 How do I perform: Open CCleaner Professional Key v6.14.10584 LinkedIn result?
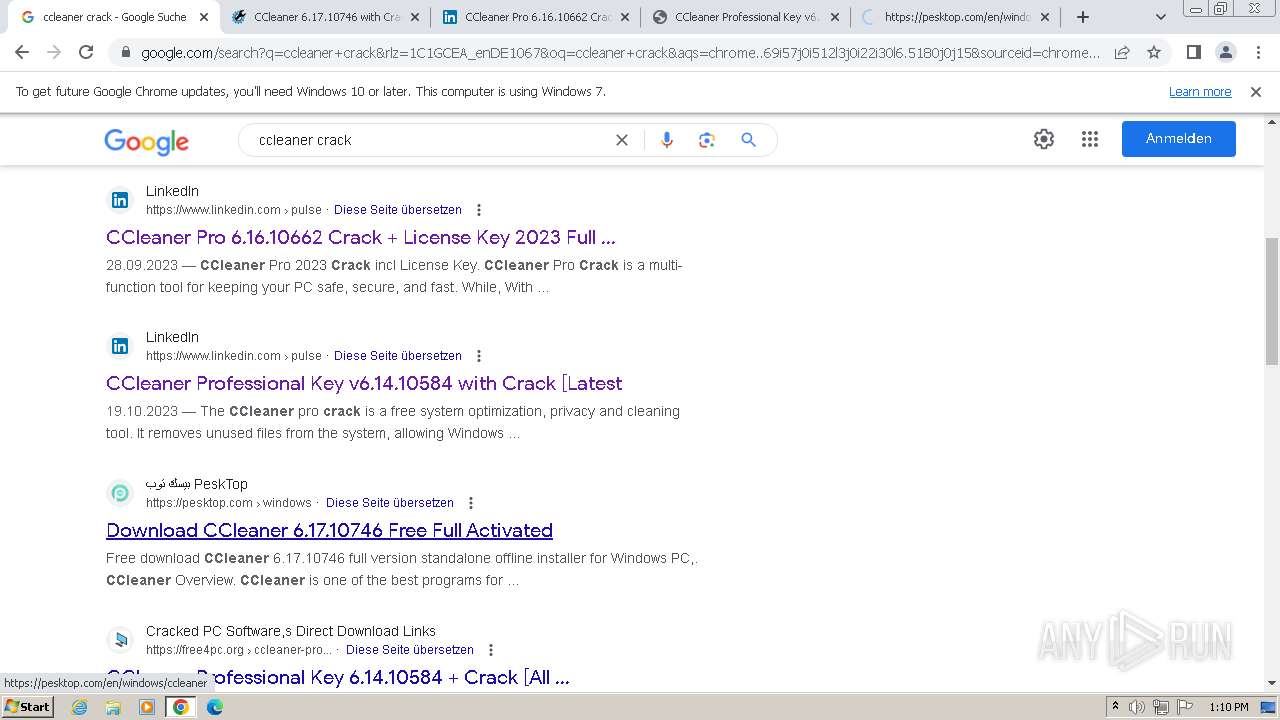pos(364,383)
